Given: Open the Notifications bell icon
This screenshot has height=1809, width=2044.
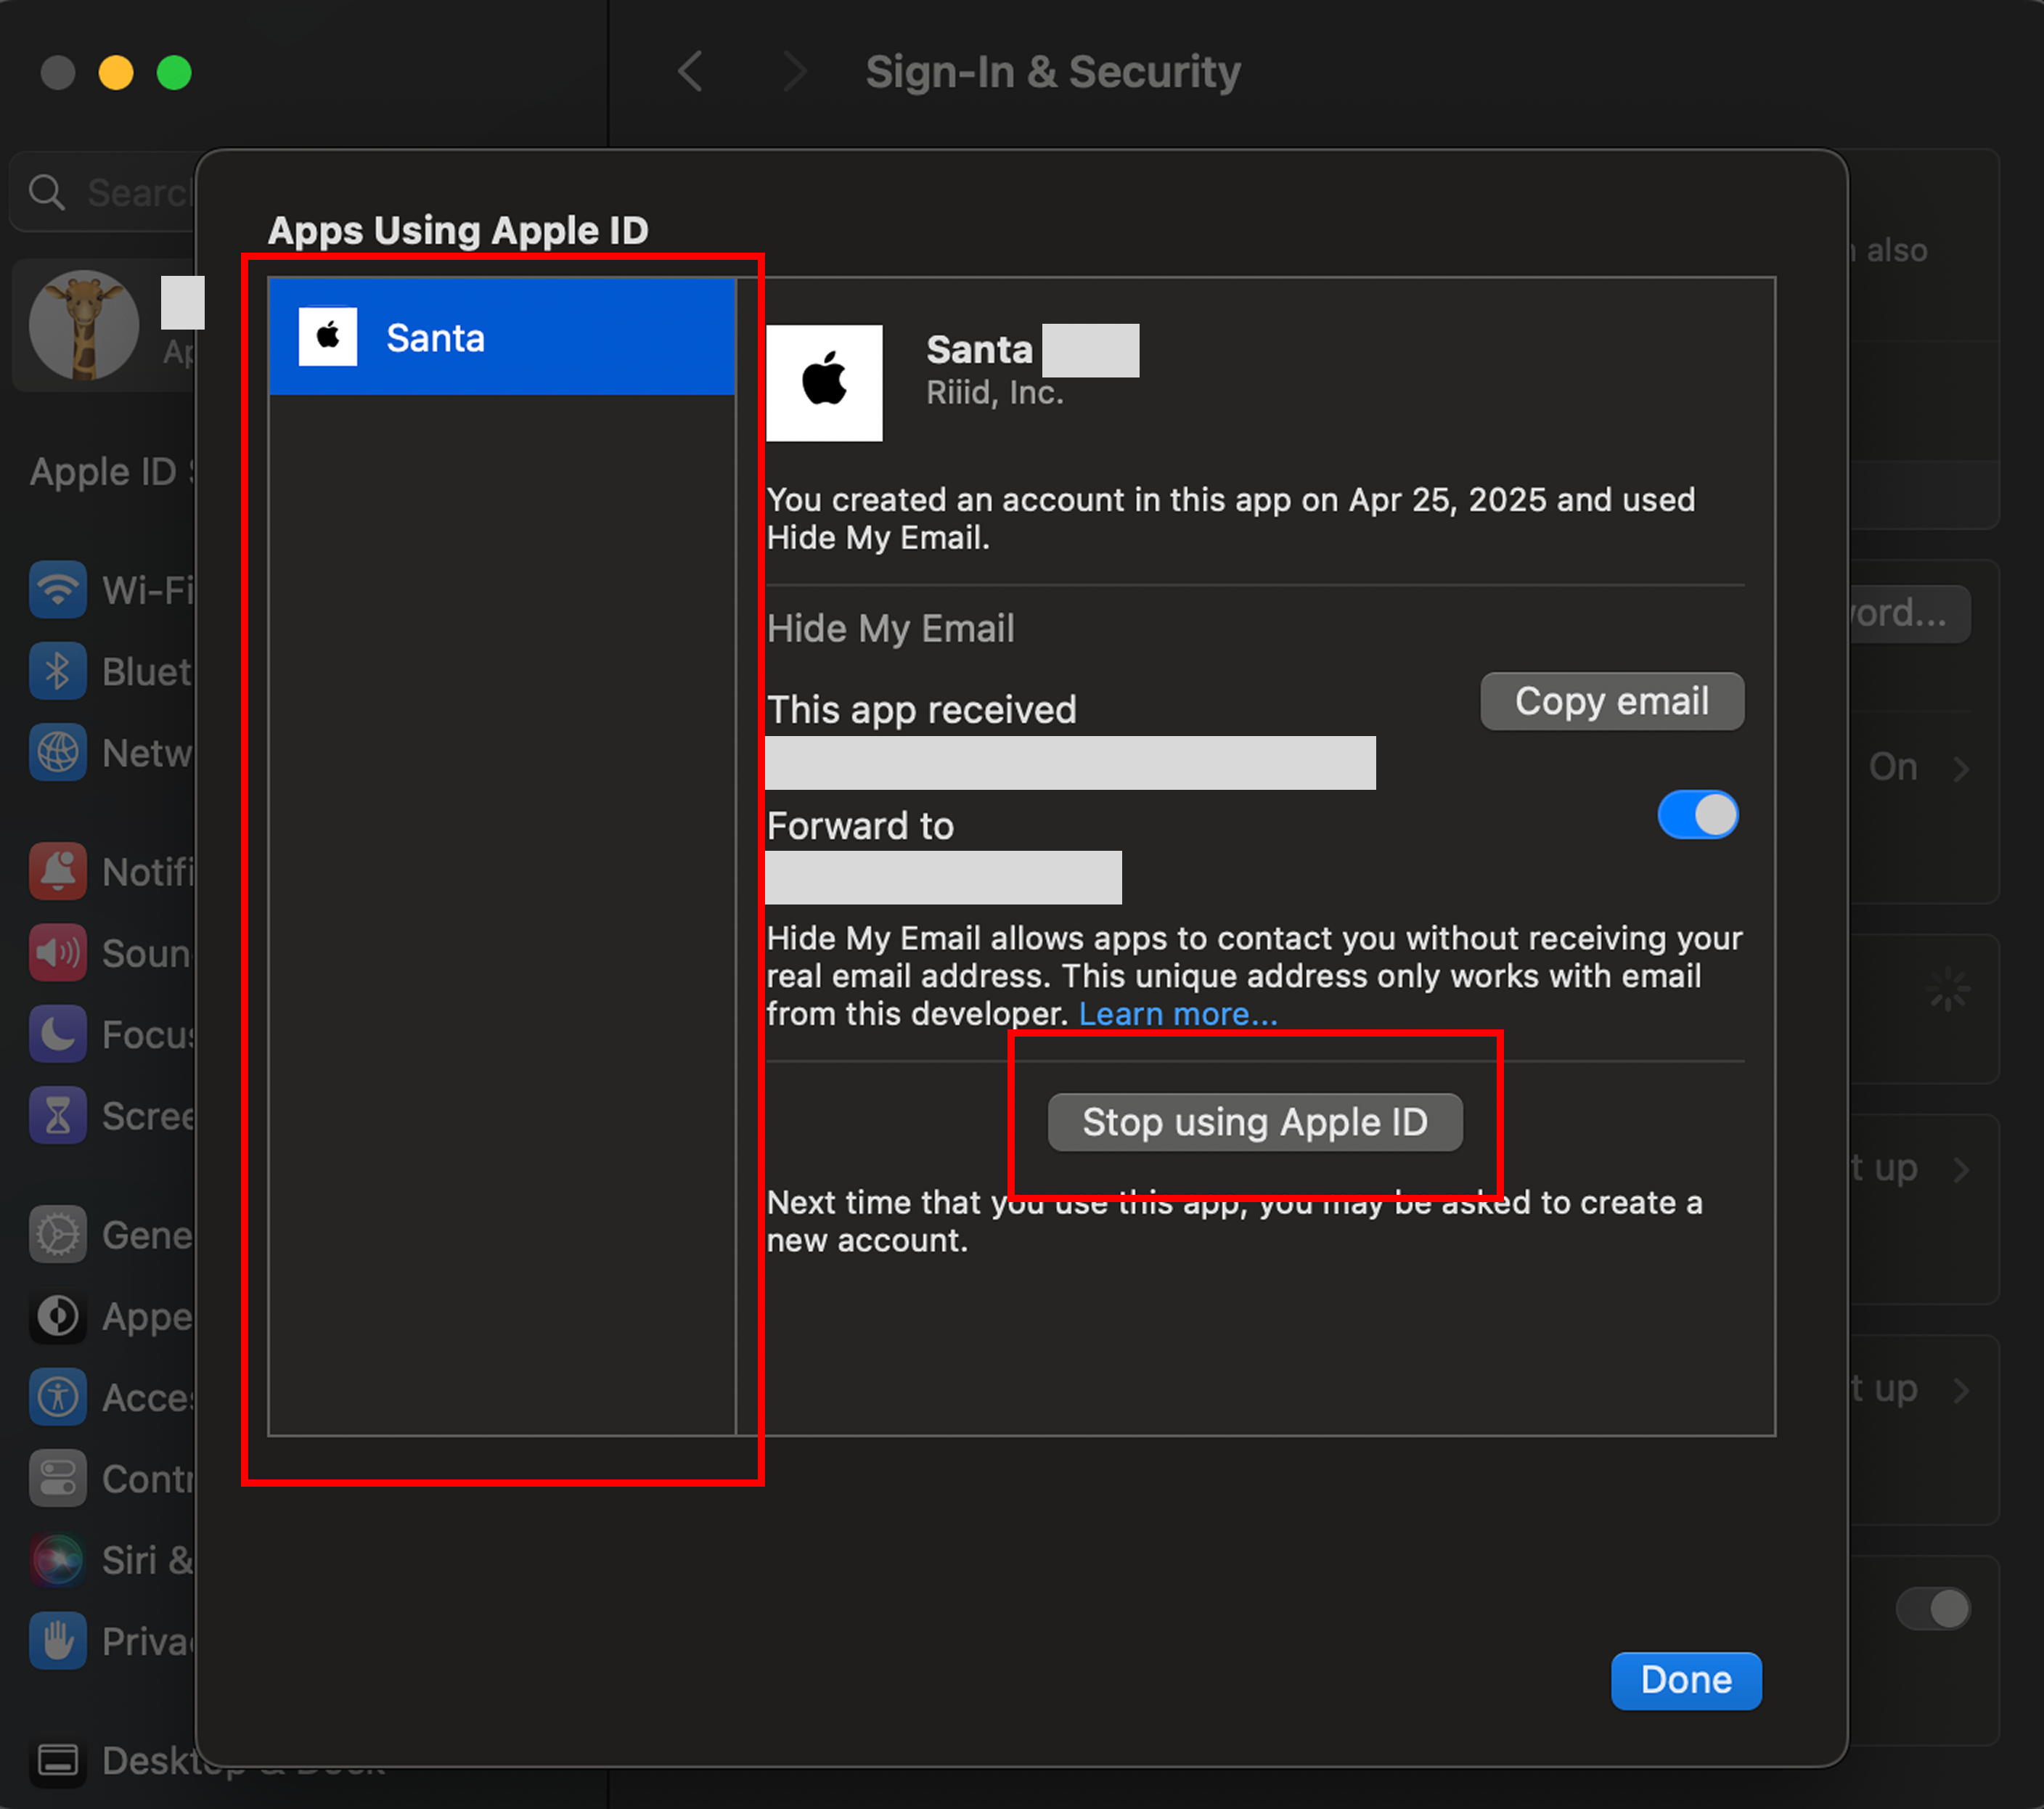Looking at the screenshot, I should [x=57, y=871].
